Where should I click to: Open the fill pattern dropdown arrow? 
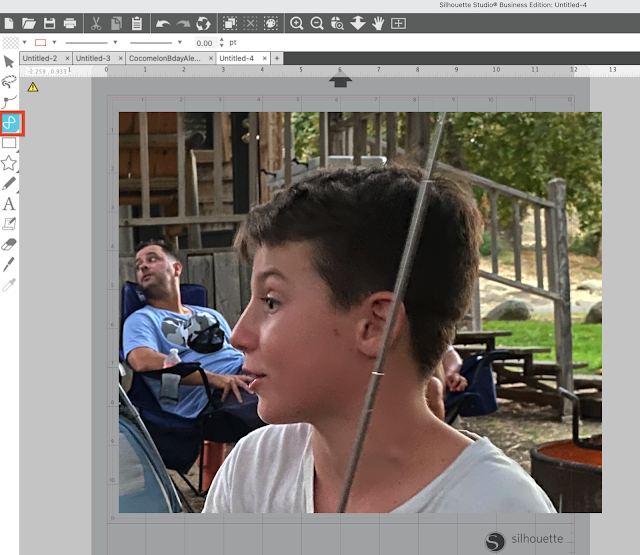(x=24, y=42)
